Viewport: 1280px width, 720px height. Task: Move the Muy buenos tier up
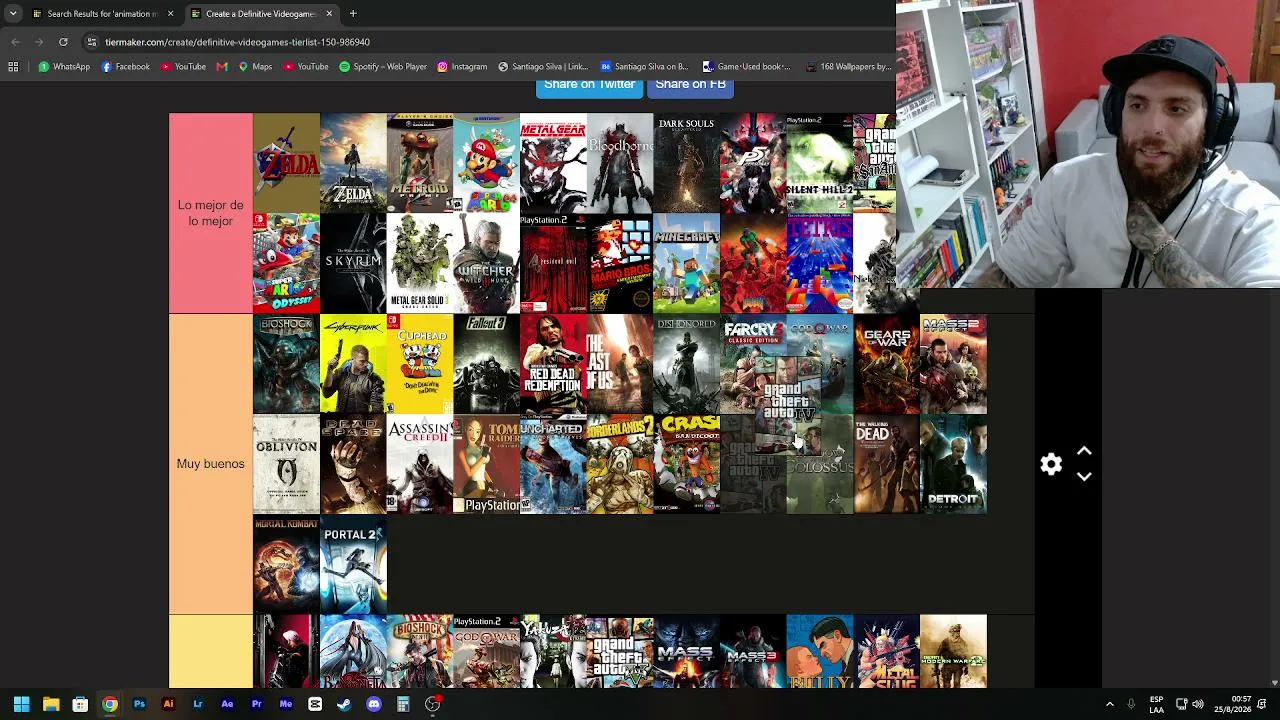pos(1084,452)
